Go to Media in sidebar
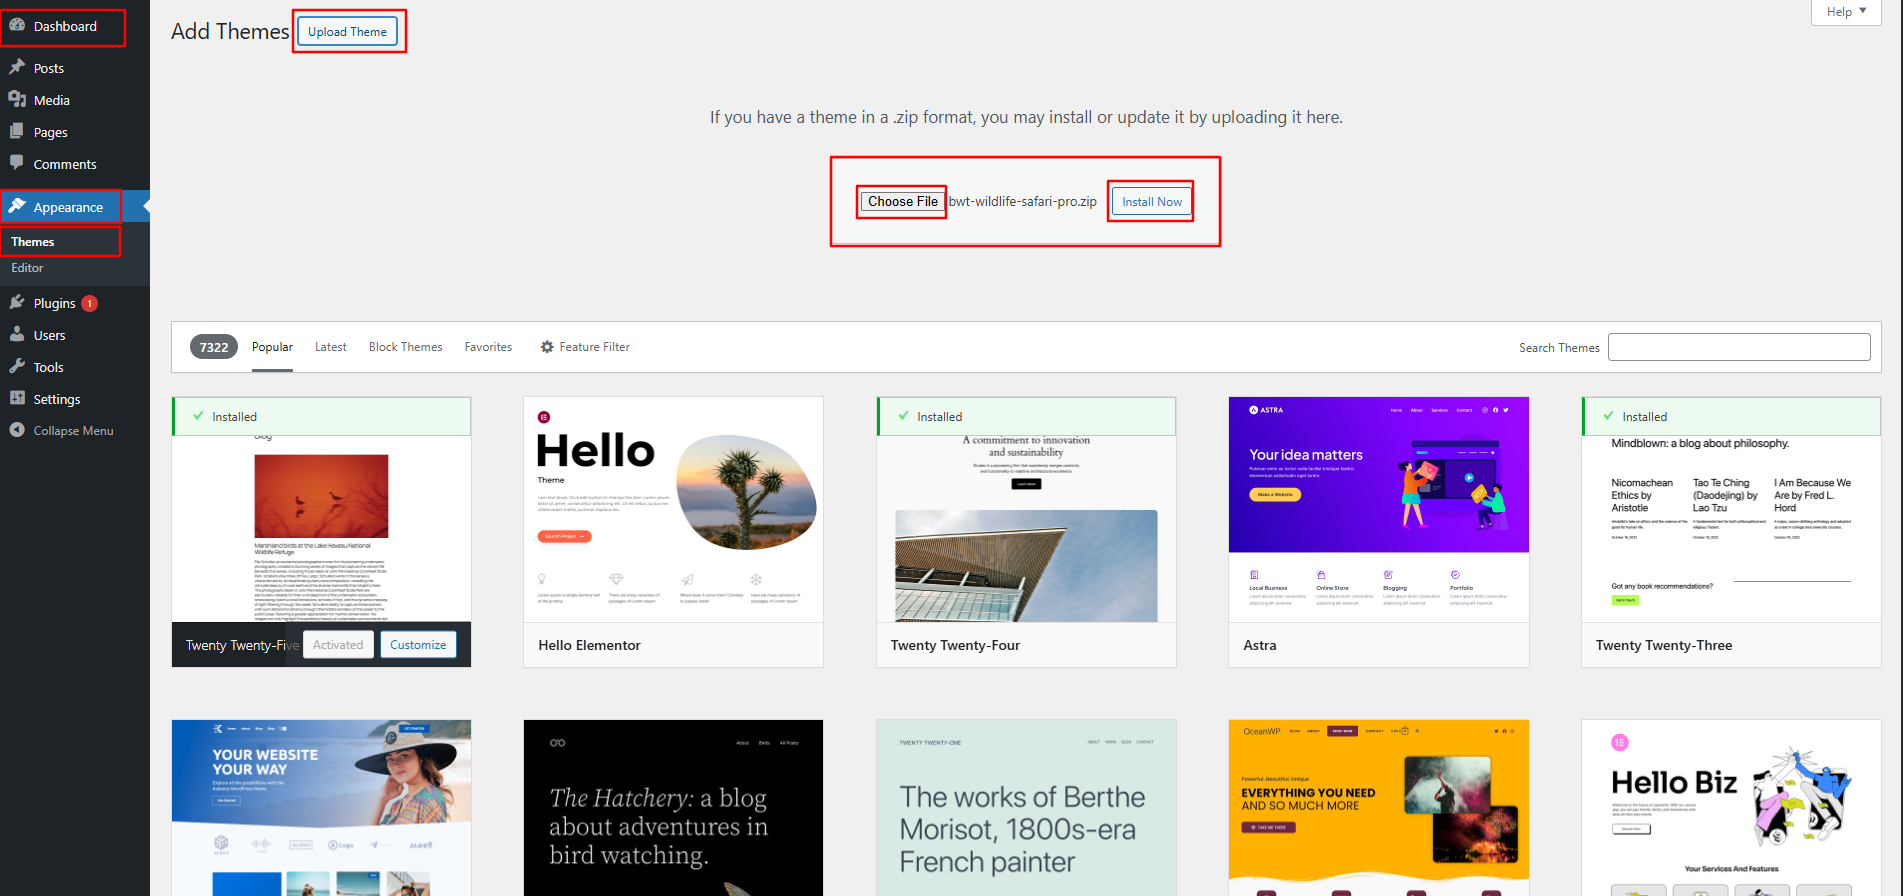The width and height of the screenshot is (1903, 896). (52, 100)
